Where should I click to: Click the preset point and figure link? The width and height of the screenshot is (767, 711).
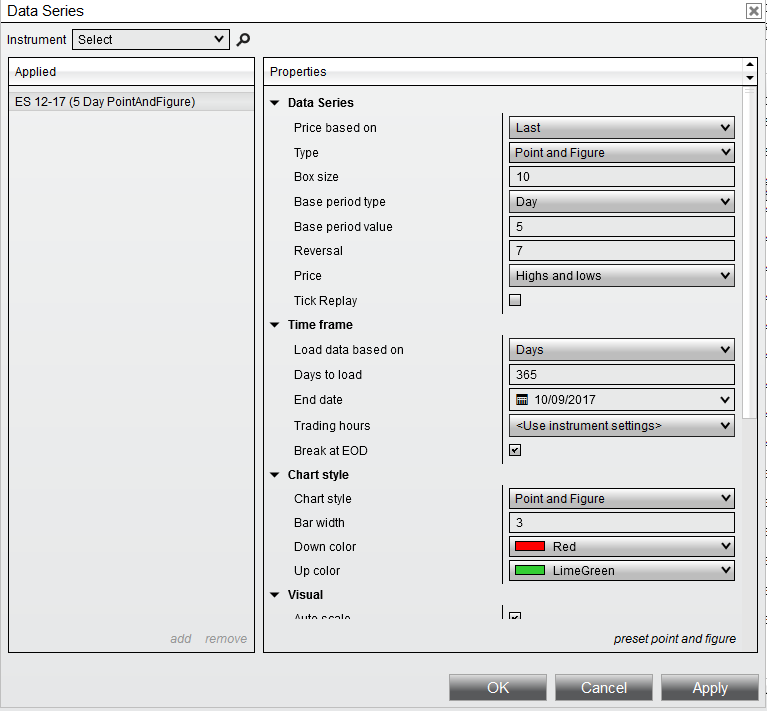tap(675, 639)
